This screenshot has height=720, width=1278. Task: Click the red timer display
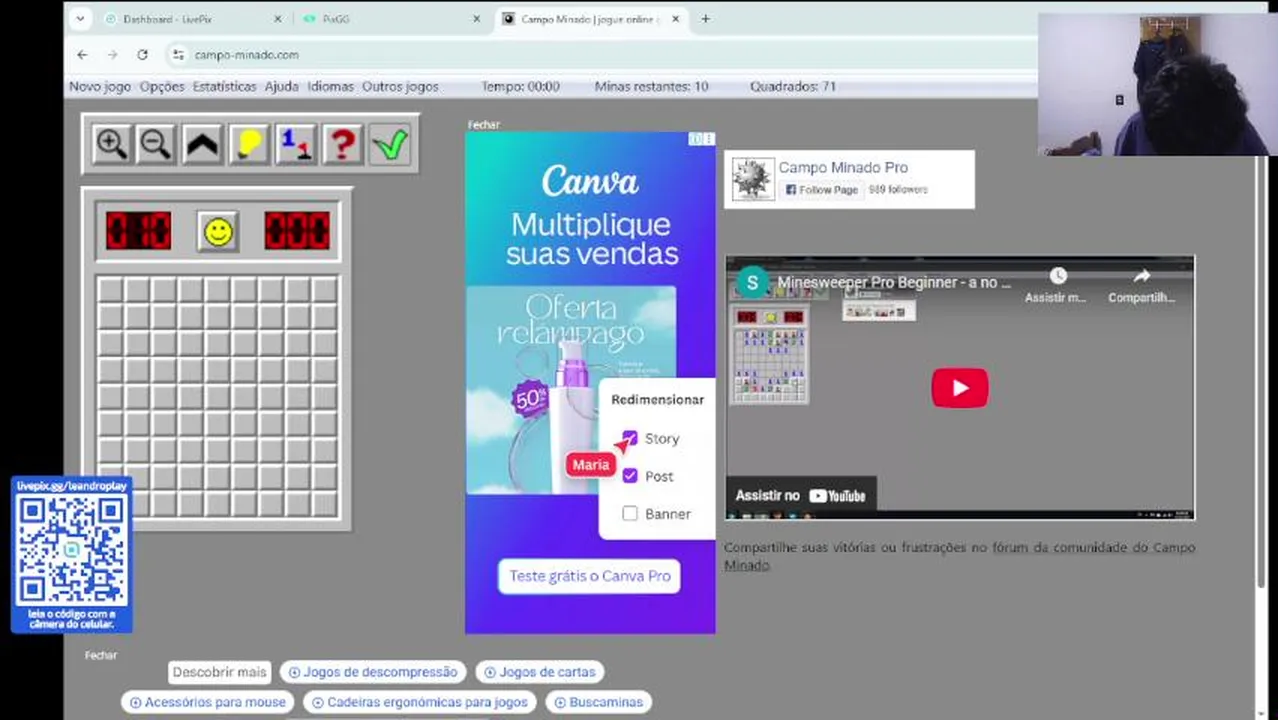297,231
